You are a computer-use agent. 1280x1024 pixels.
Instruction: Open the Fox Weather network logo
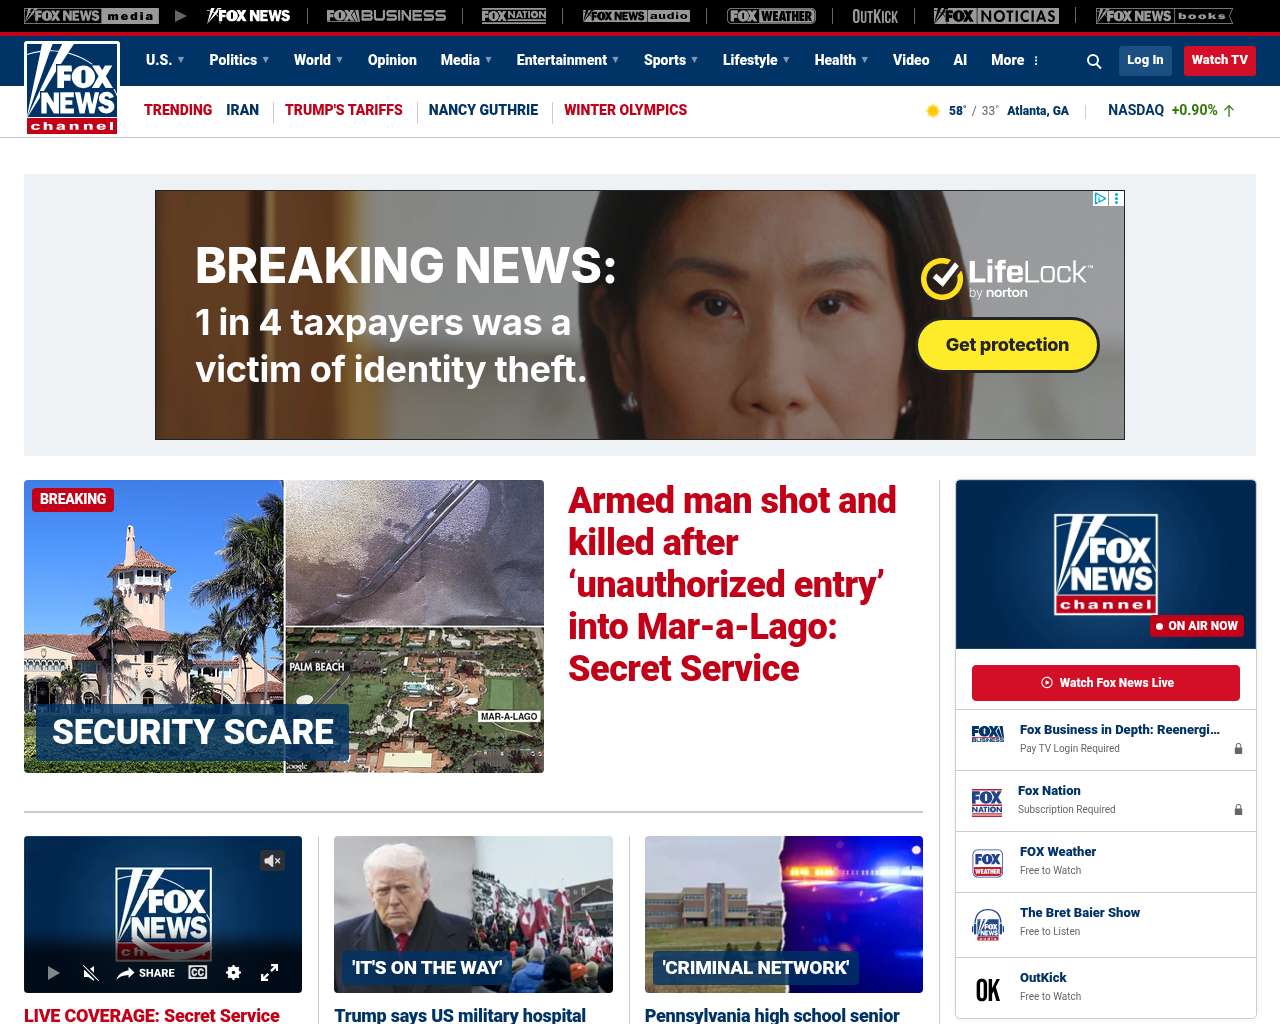click(770, 16)
